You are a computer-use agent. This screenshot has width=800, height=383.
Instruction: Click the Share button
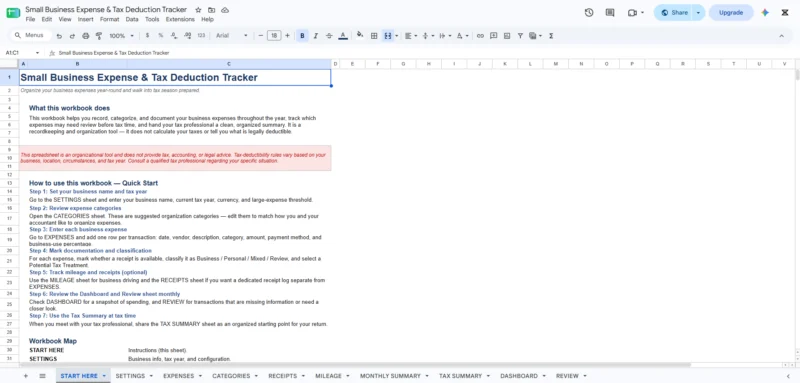point(673,13)
